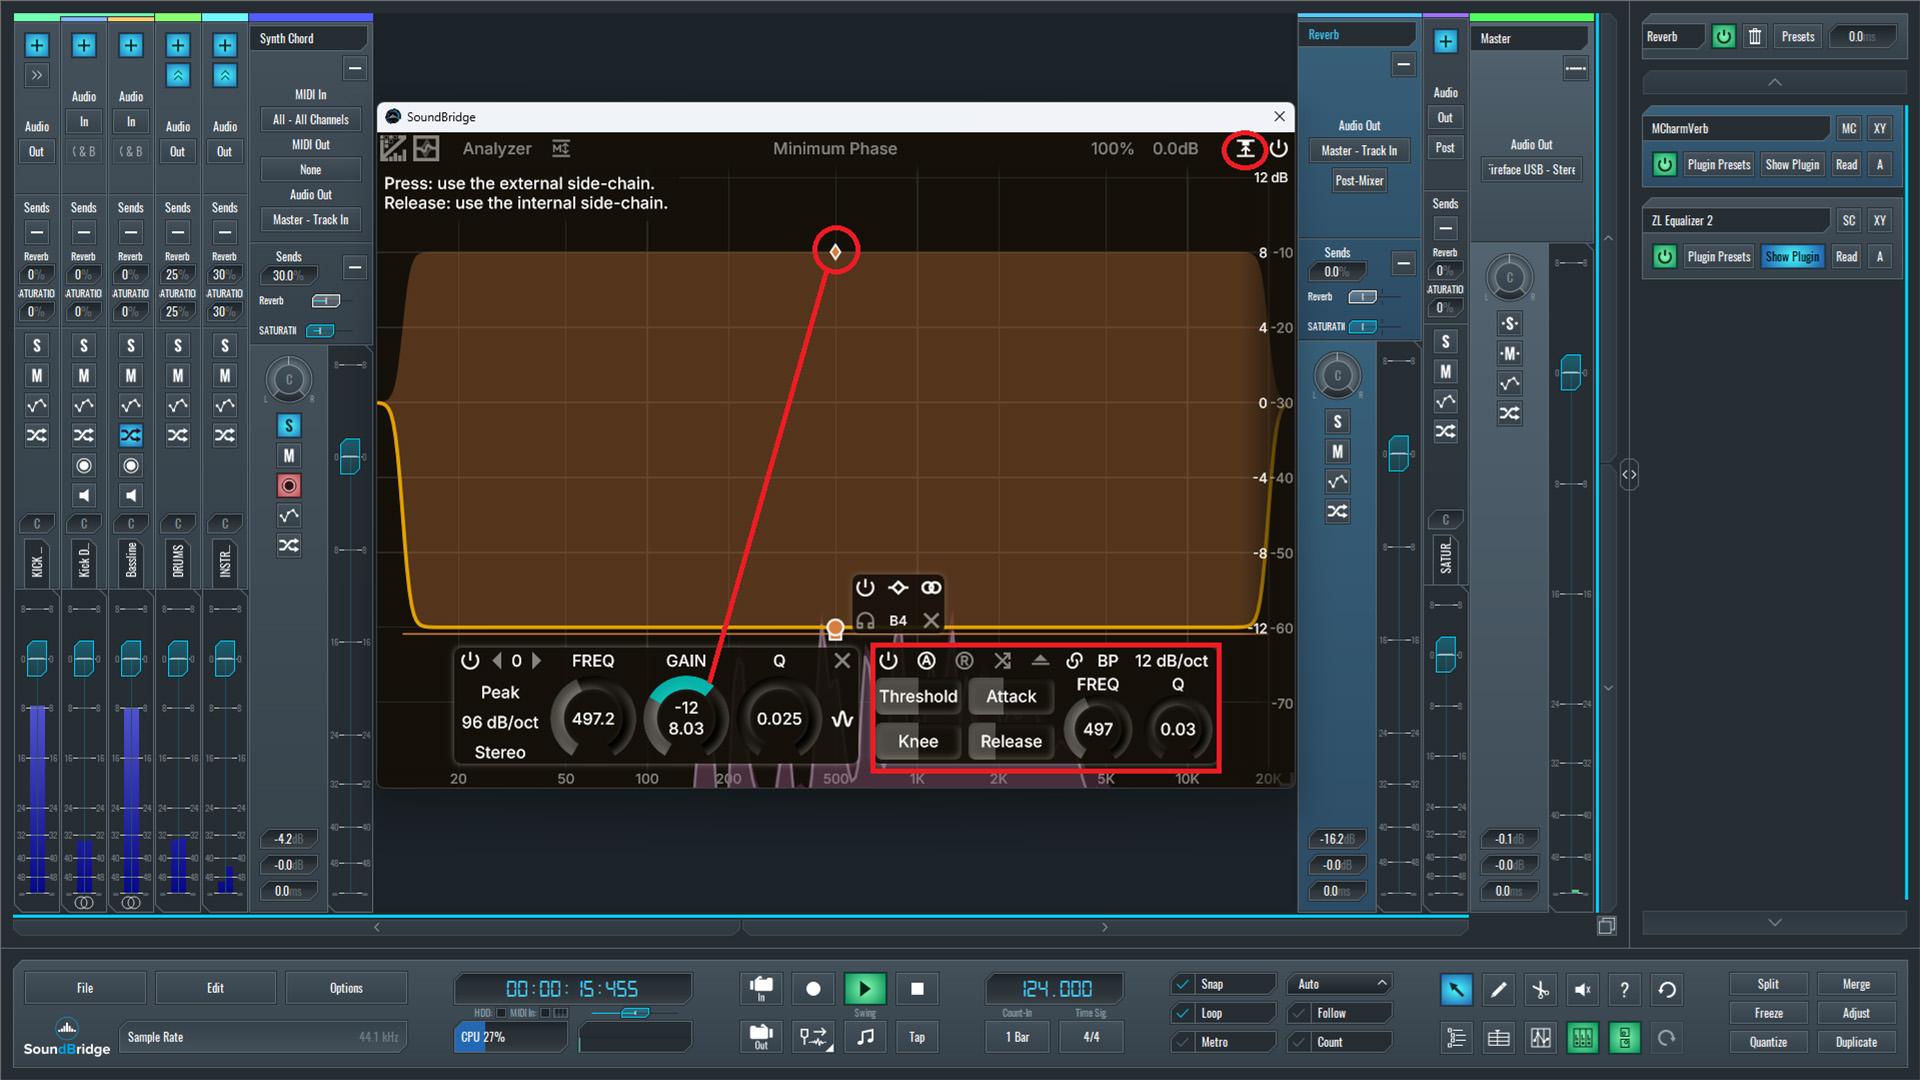
Task: Open the Options menu
Action: (346, 989)
